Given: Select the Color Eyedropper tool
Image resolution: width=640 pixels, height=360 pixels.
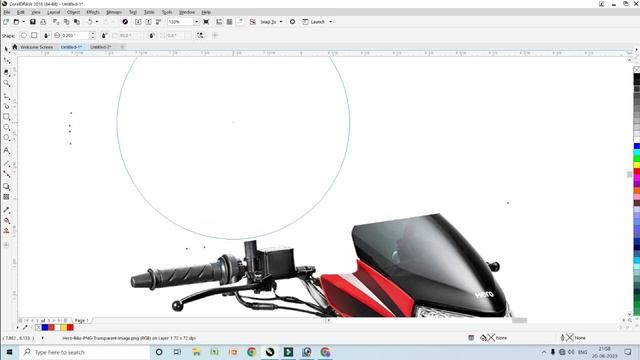Looking at the screenshot, I should (7, 210).
